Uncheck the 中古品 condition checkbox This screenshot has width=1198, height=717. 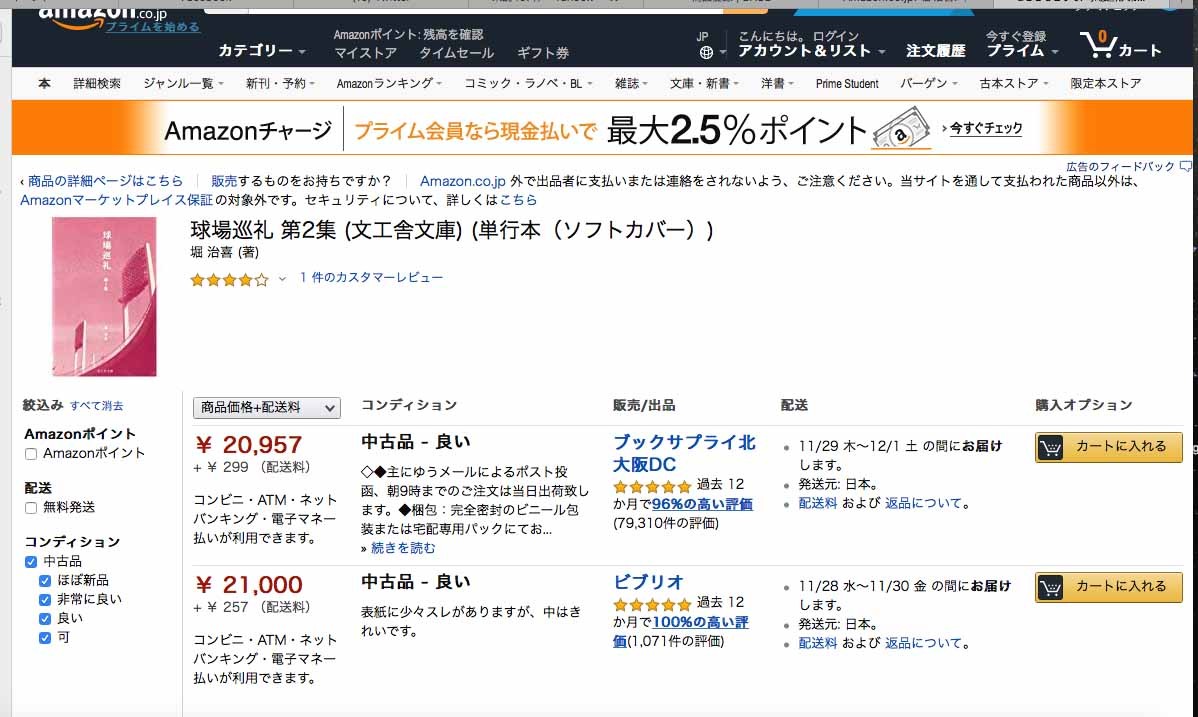[31, 562]
